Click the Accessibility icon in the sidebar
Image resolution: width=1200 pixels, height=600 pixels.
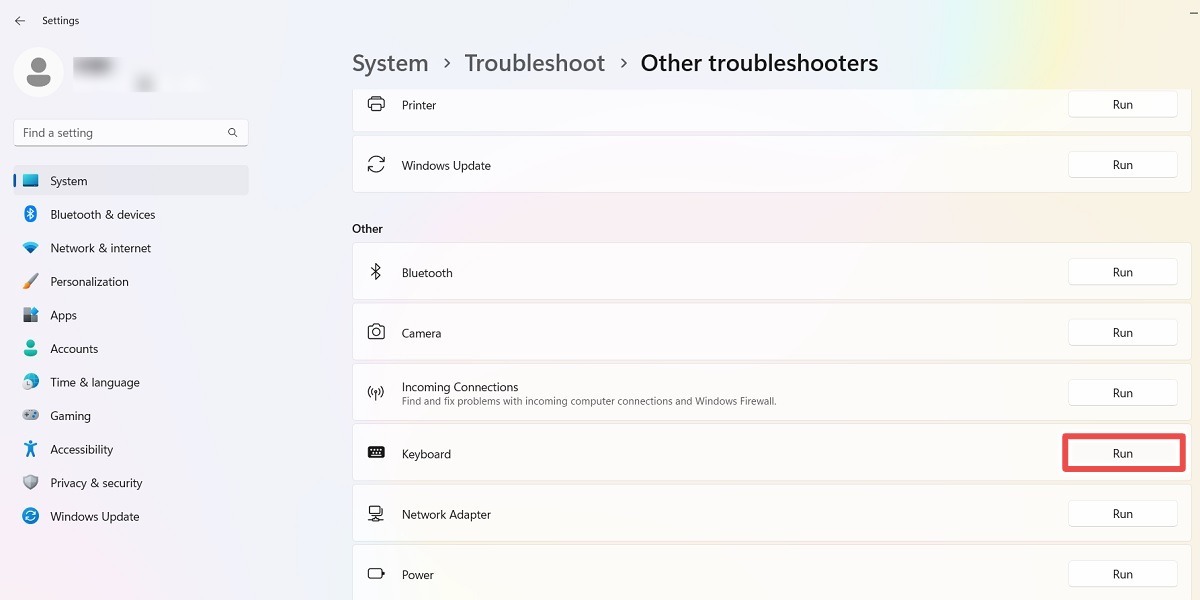30,449
